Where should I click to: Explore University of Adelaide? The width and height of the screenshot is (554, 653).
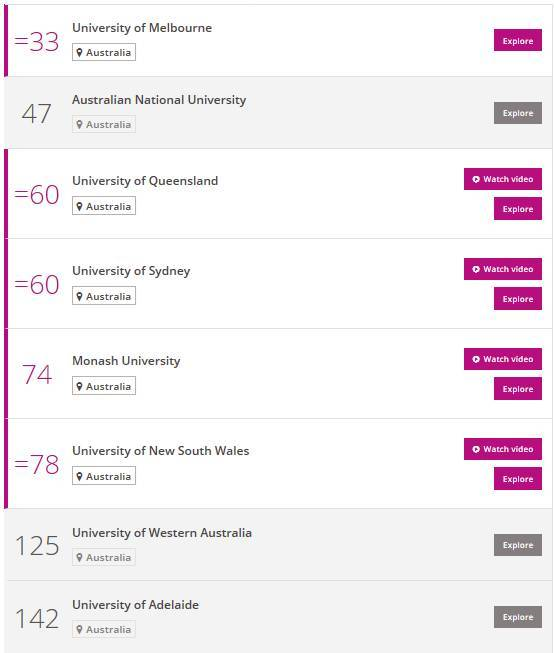pos(518,617)
